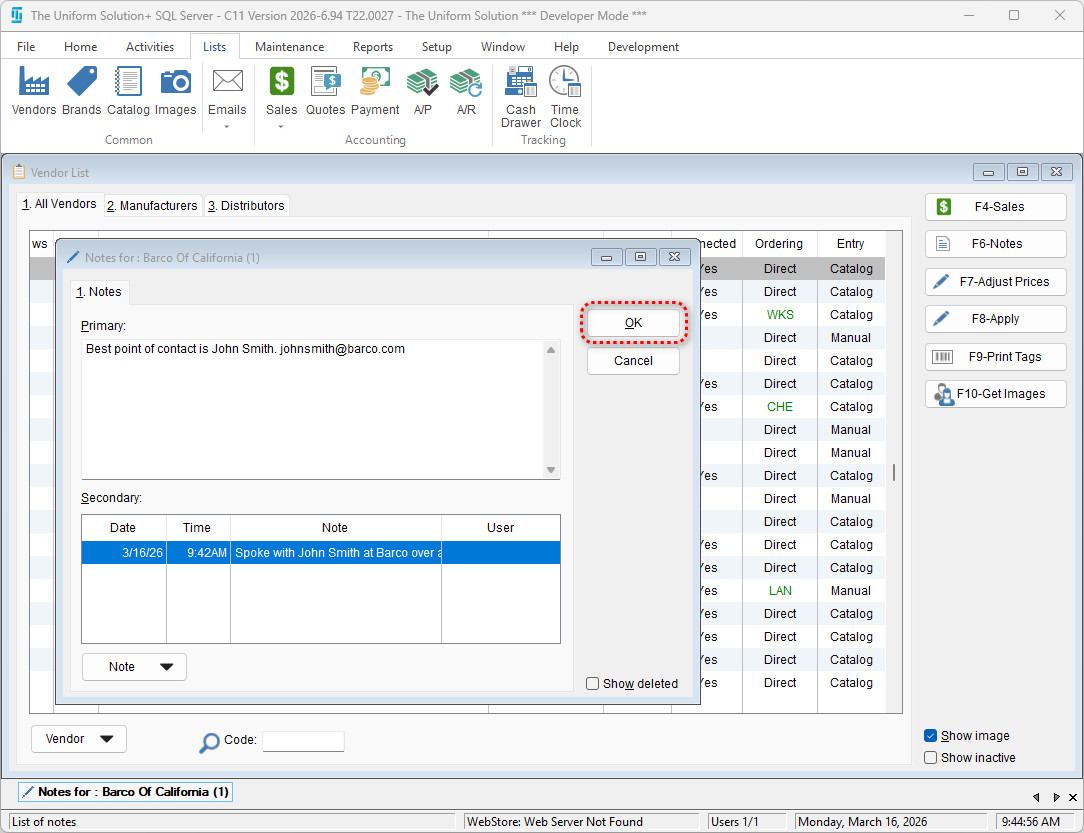Open the Maintenance menu tab
1084x833 pixels.
click(x=289, y=47)
